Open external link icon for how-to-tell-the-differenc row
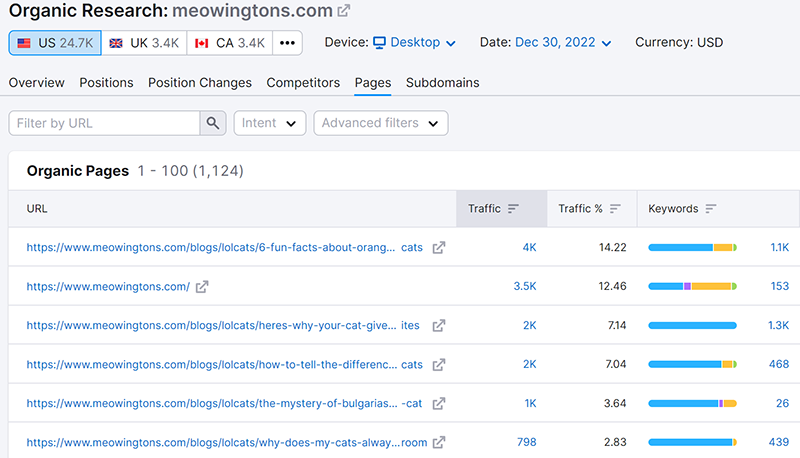Screen dimensions: 800x458 (439, 365)
